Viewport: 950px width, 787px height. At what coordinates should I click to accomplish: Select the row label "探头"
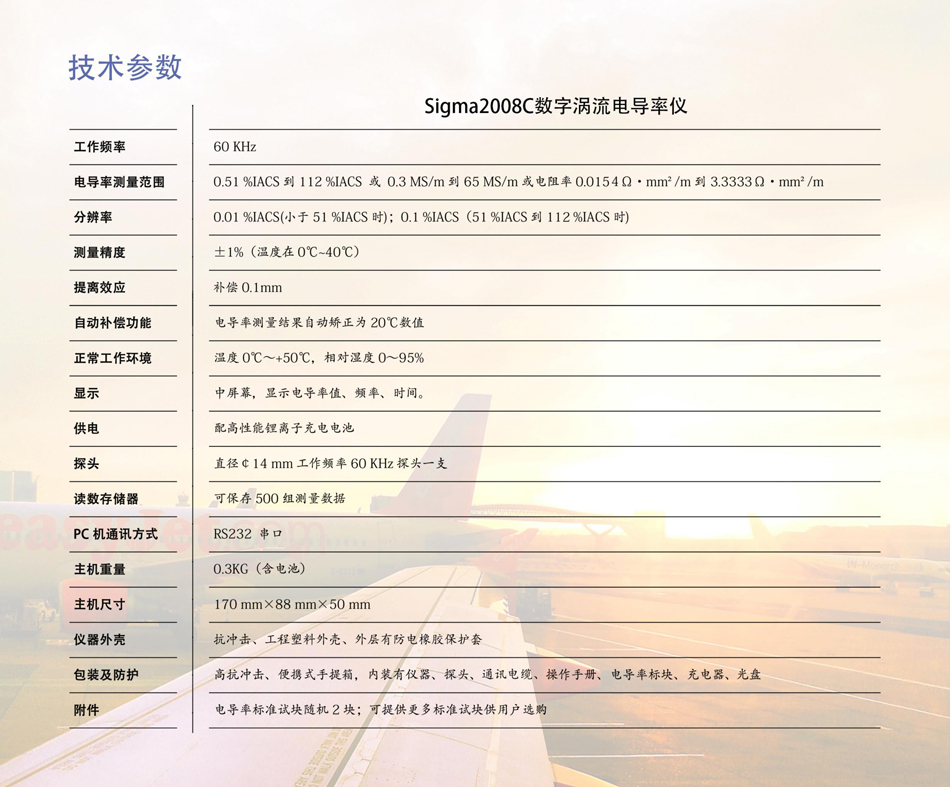point(86,463)
